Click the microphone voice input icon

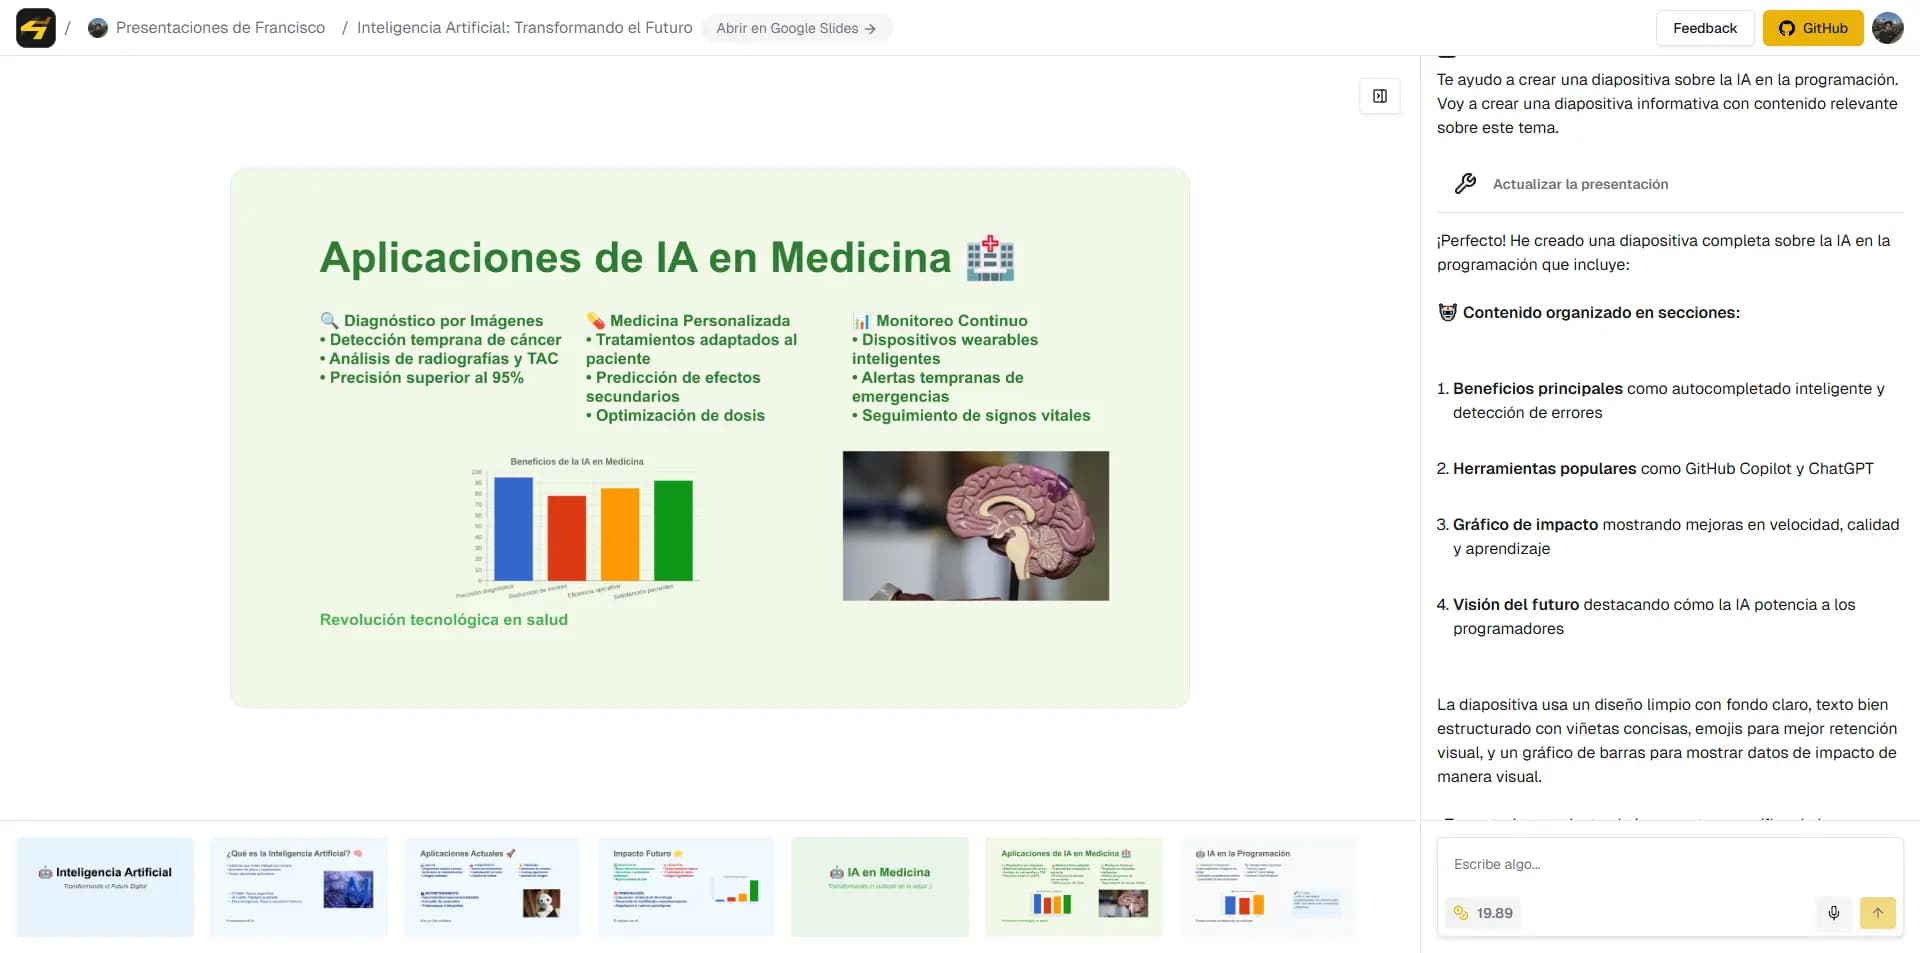pyautogui.click(x=1834, y=913)
